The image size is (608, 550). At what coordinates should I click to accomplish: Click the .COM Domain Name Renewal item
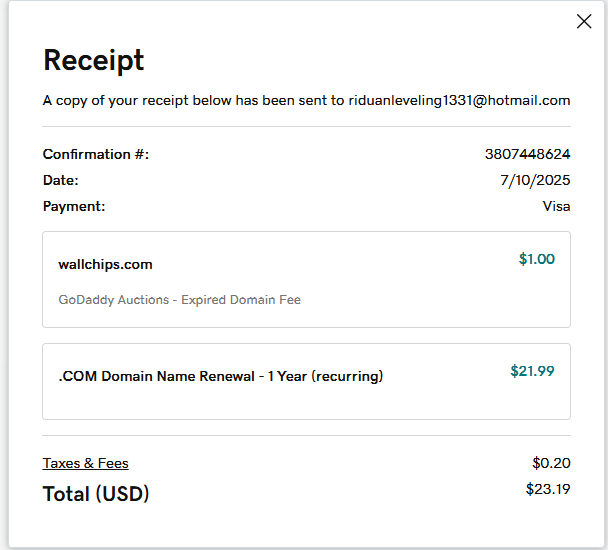pos(220,377)
